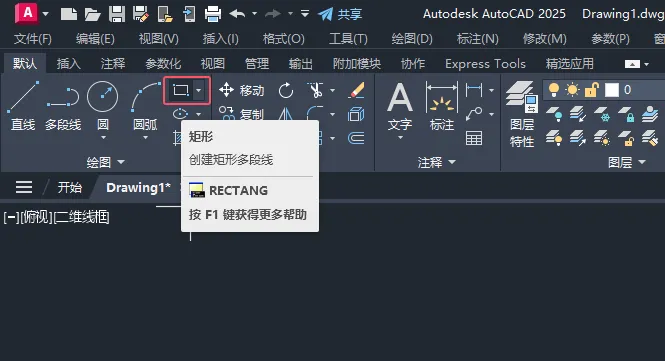Open Layer Properties (图层特性) manager
Screen dimensions: 665x361
point(522,114)
